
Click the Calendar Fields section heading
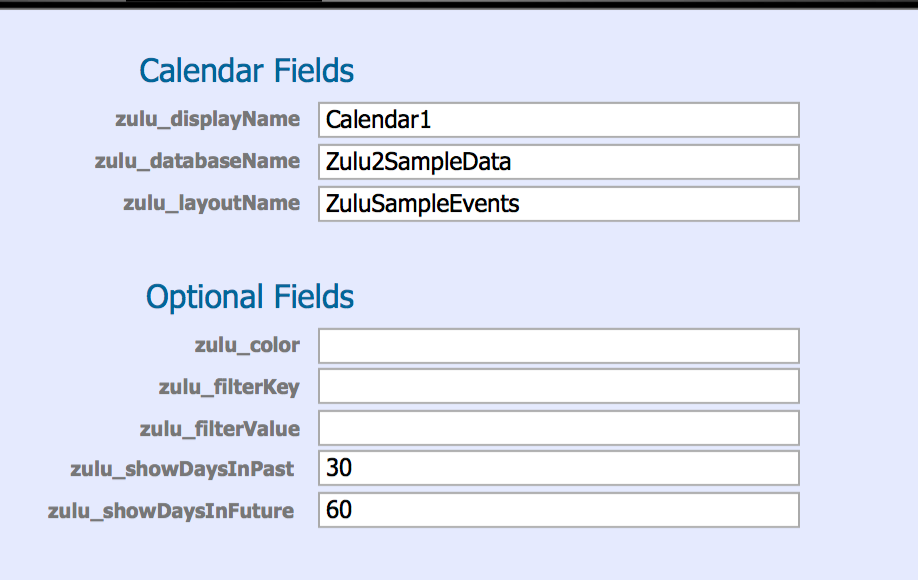pos(246,71)
